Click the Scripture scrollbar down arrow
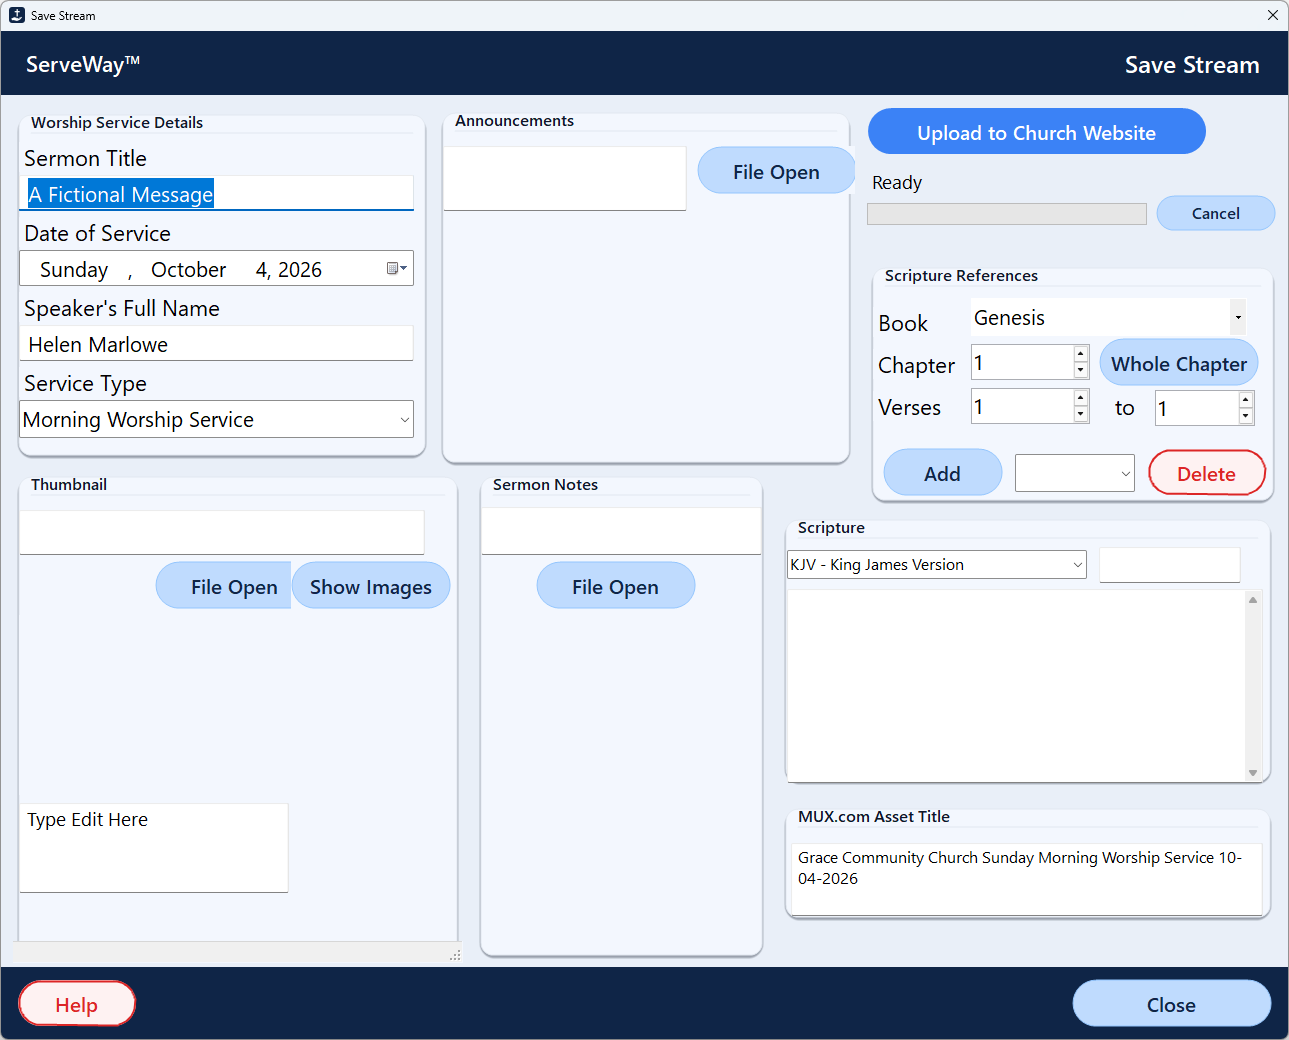 (1253, 773)
